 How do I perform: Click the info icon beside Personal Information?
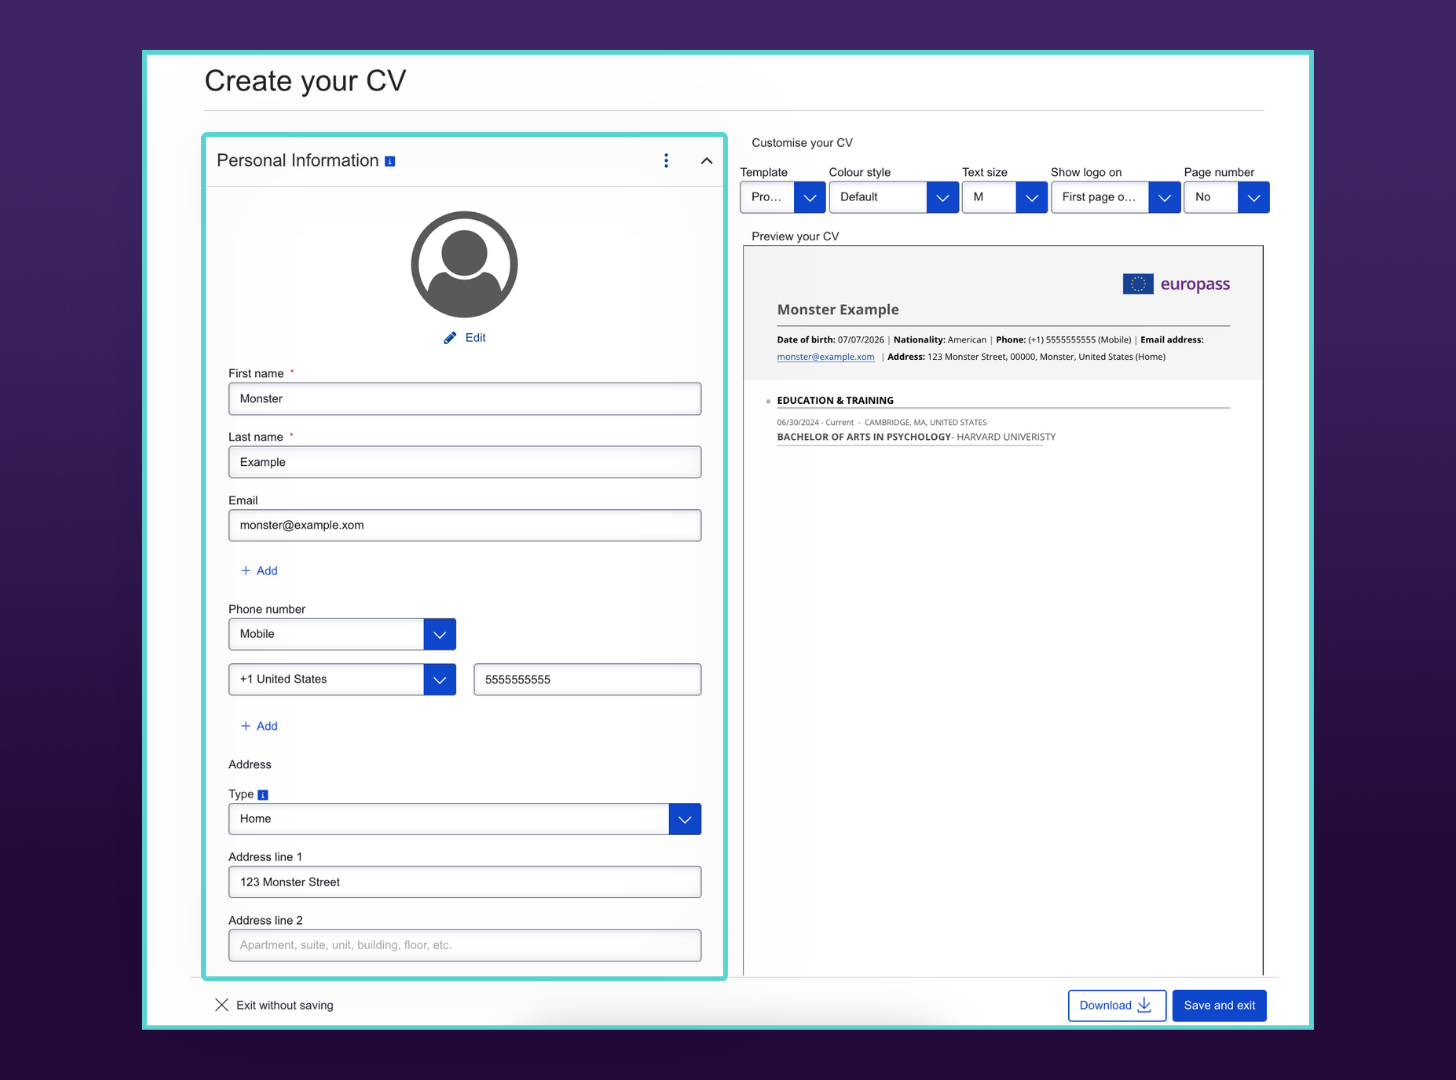[390, 161]
